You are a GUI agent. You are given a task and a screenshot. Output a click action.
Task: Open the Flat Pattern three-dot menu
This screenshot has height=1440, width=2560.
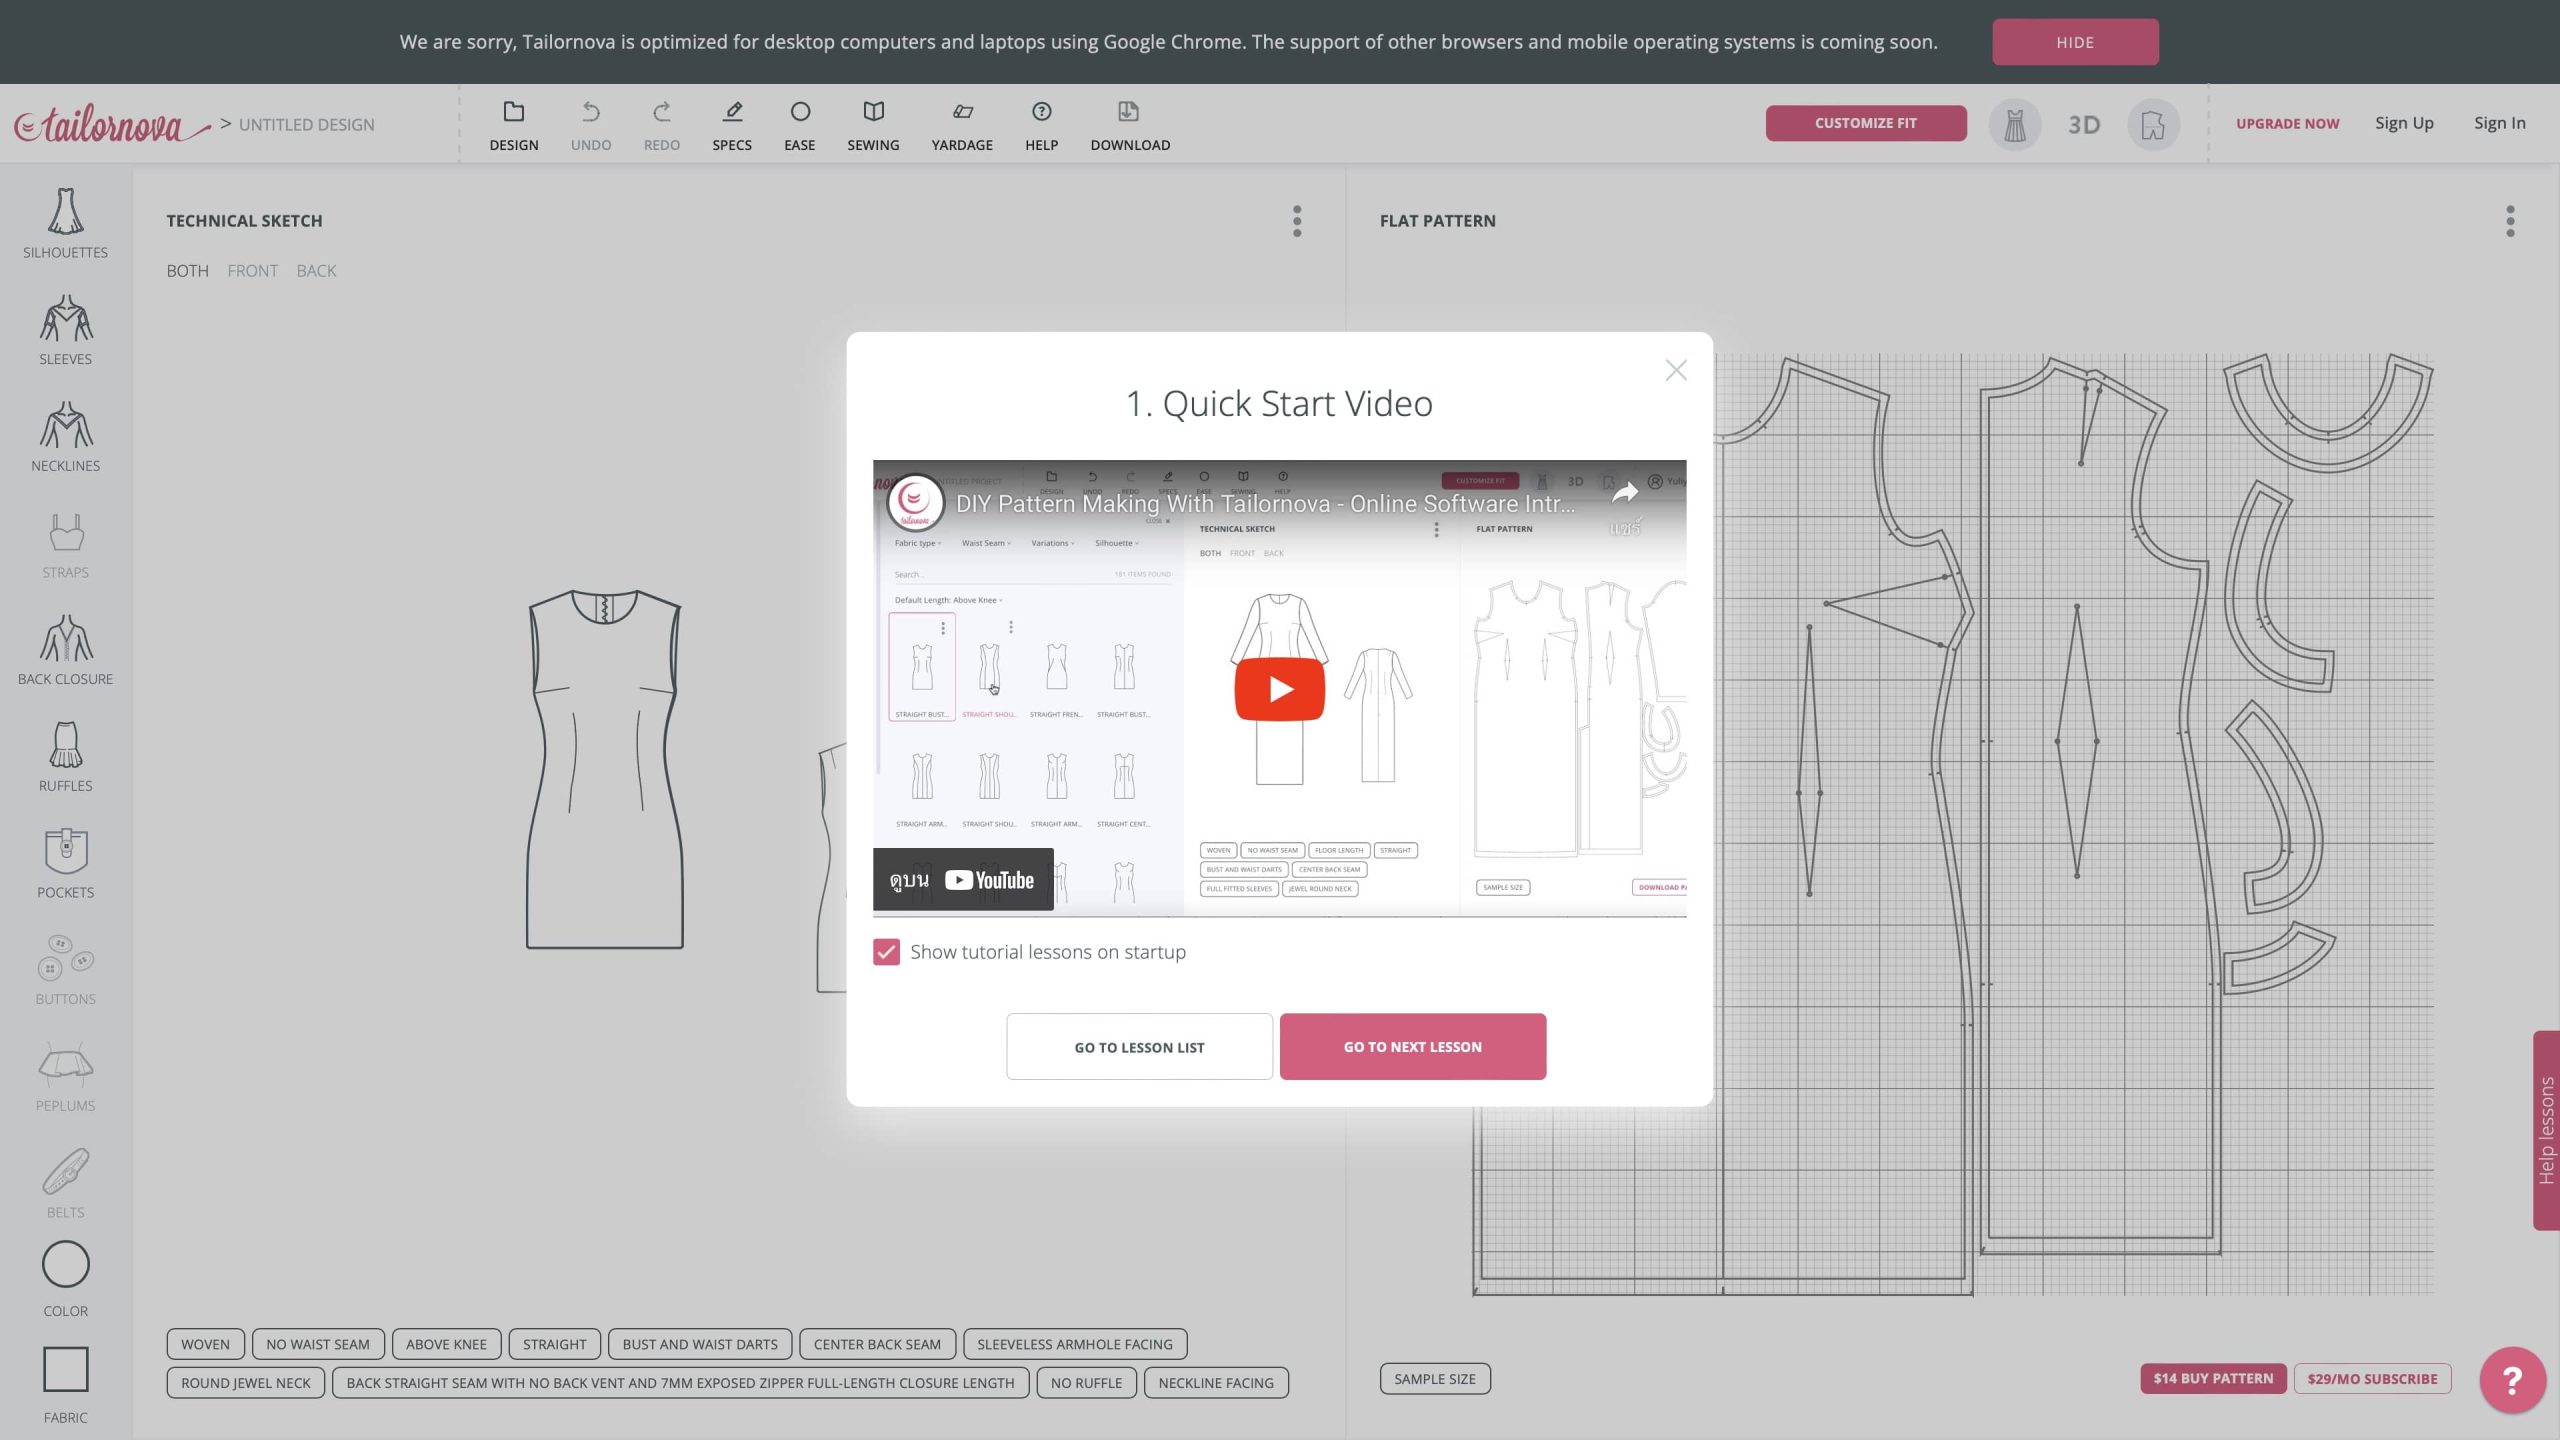click(2509, 221)
